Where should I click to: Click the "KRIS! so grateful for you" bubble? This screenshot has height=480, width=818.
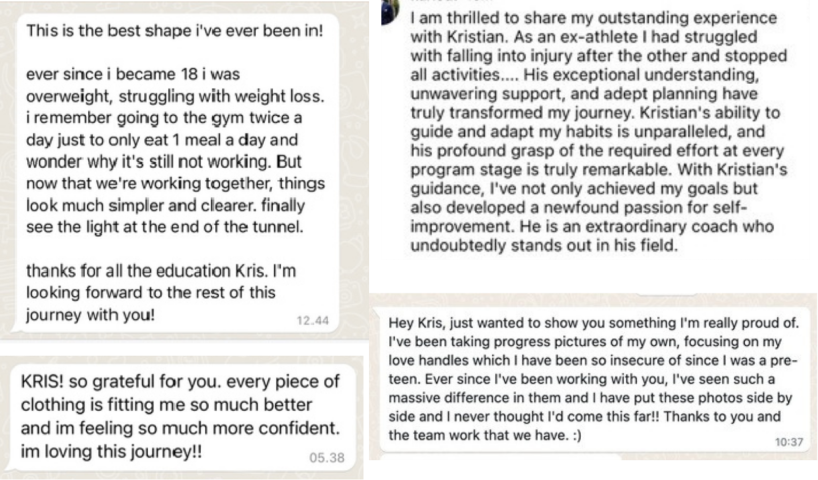[x=181, y=416]
